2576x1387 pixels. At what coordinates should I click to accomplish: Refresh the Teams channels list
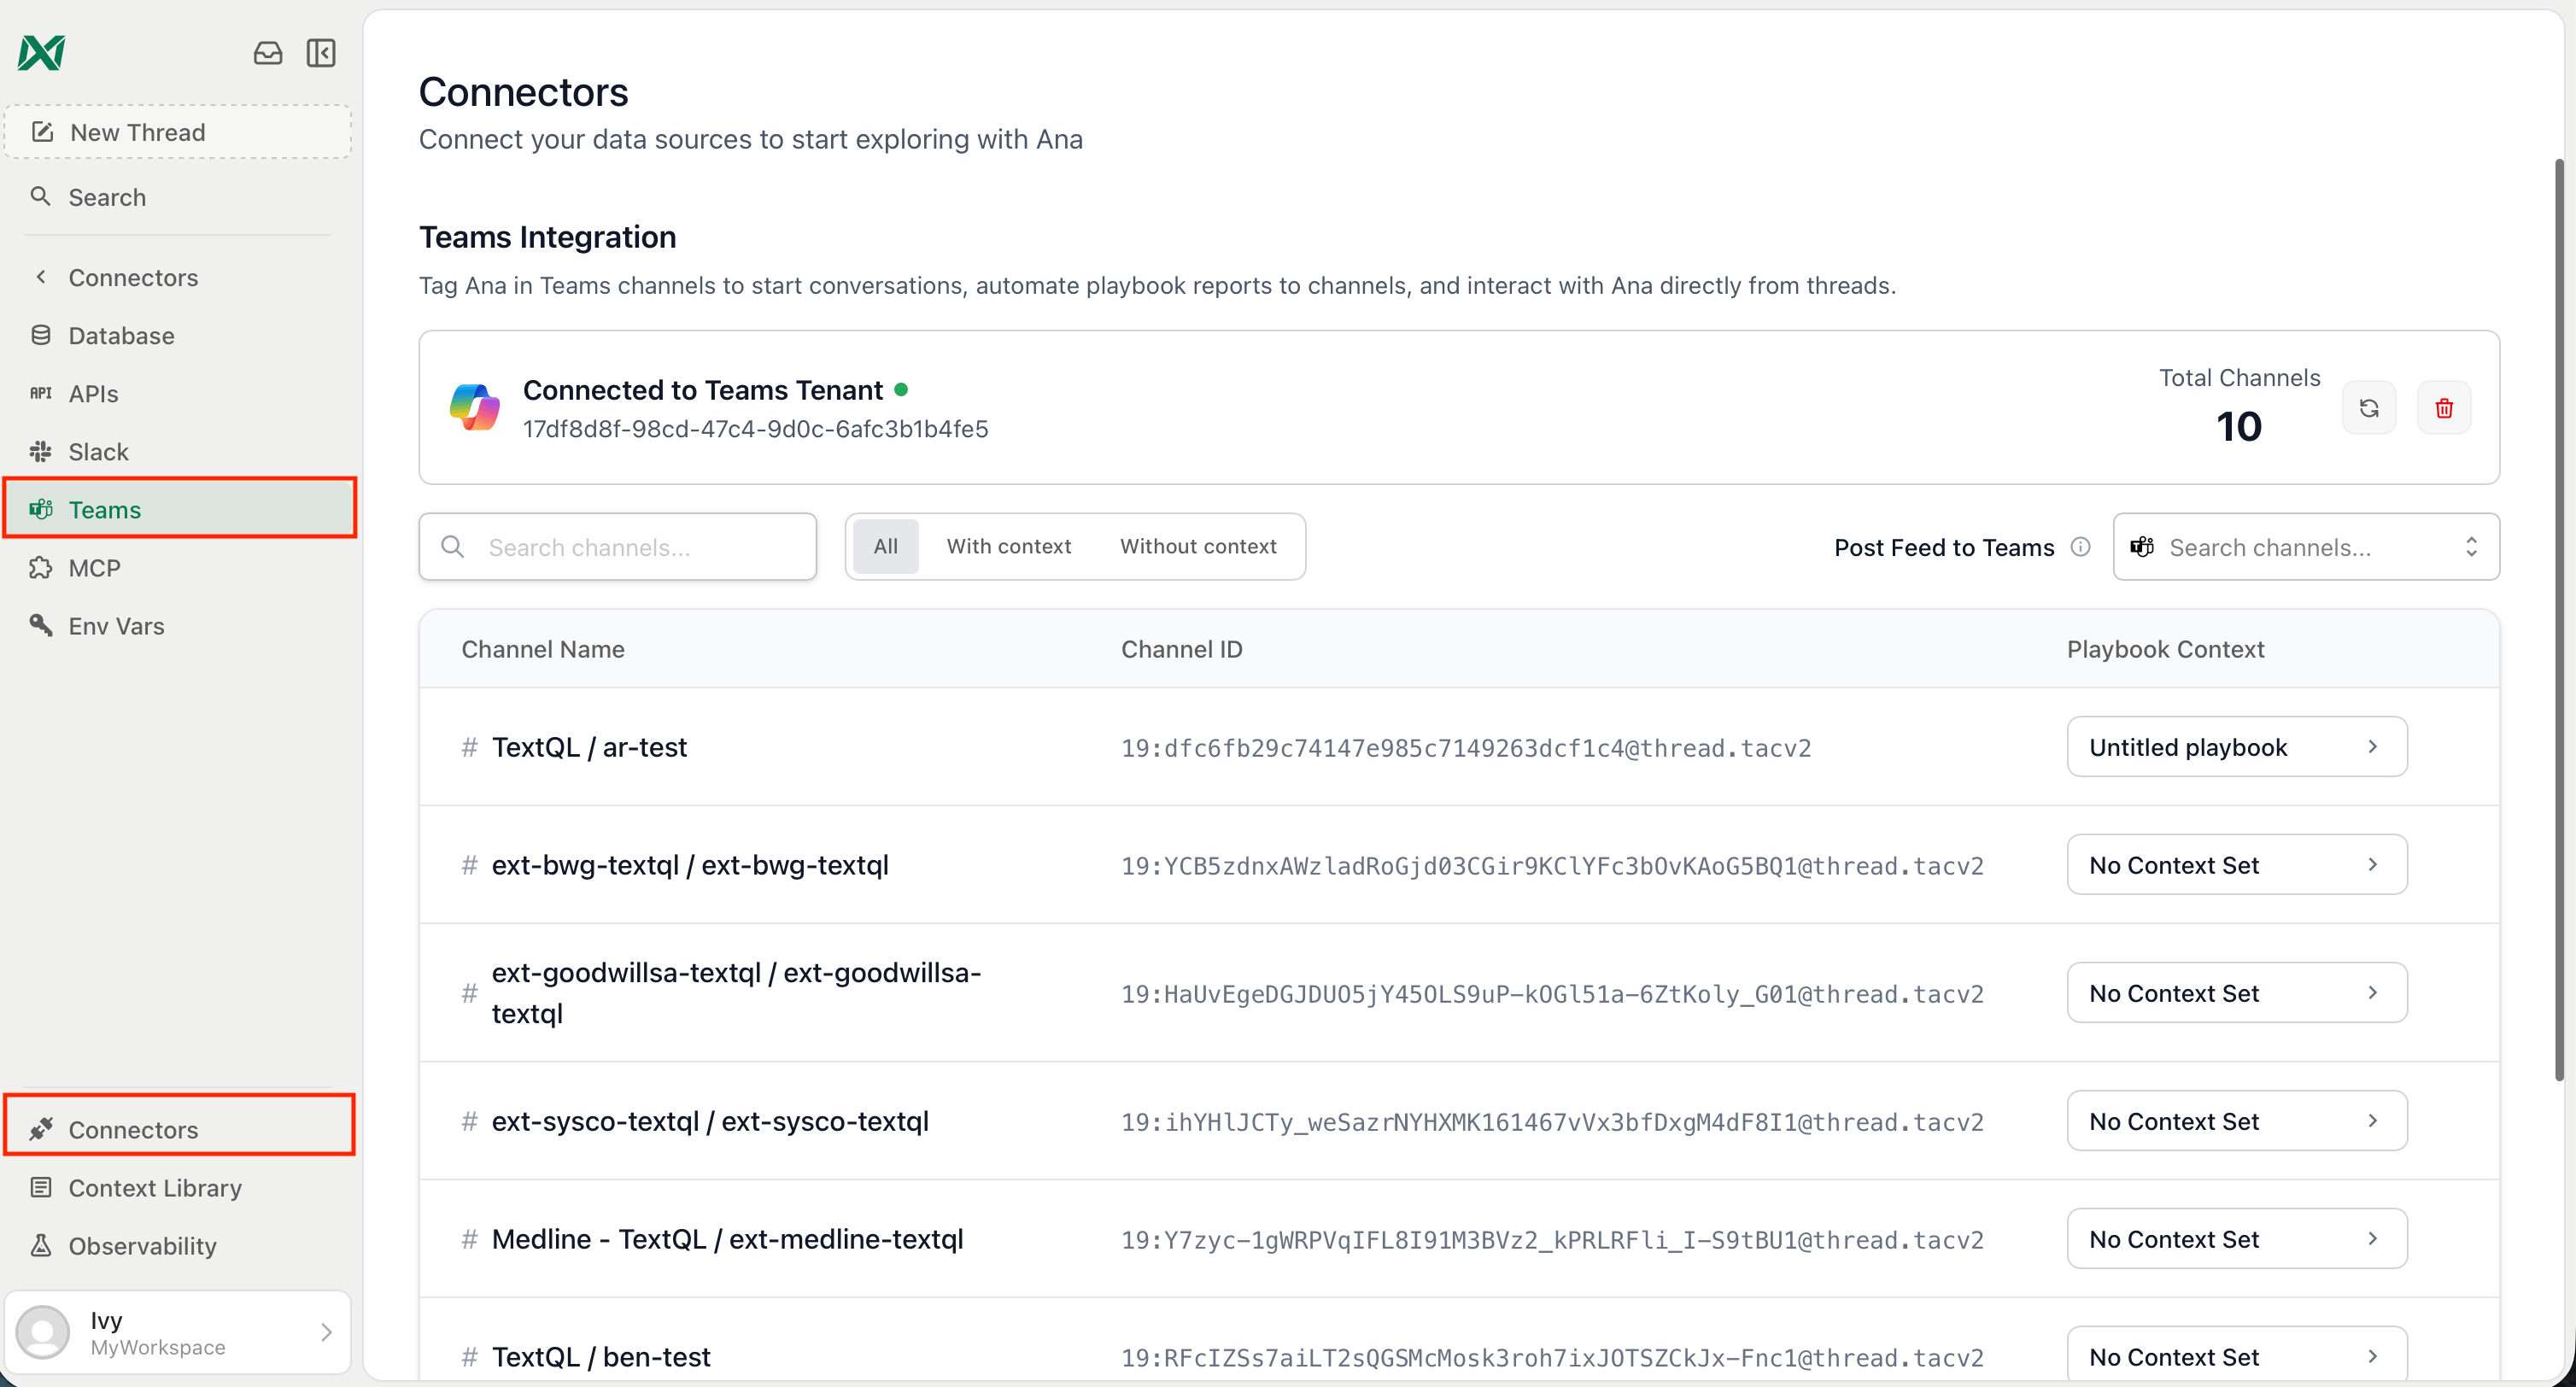(2368, 407)
